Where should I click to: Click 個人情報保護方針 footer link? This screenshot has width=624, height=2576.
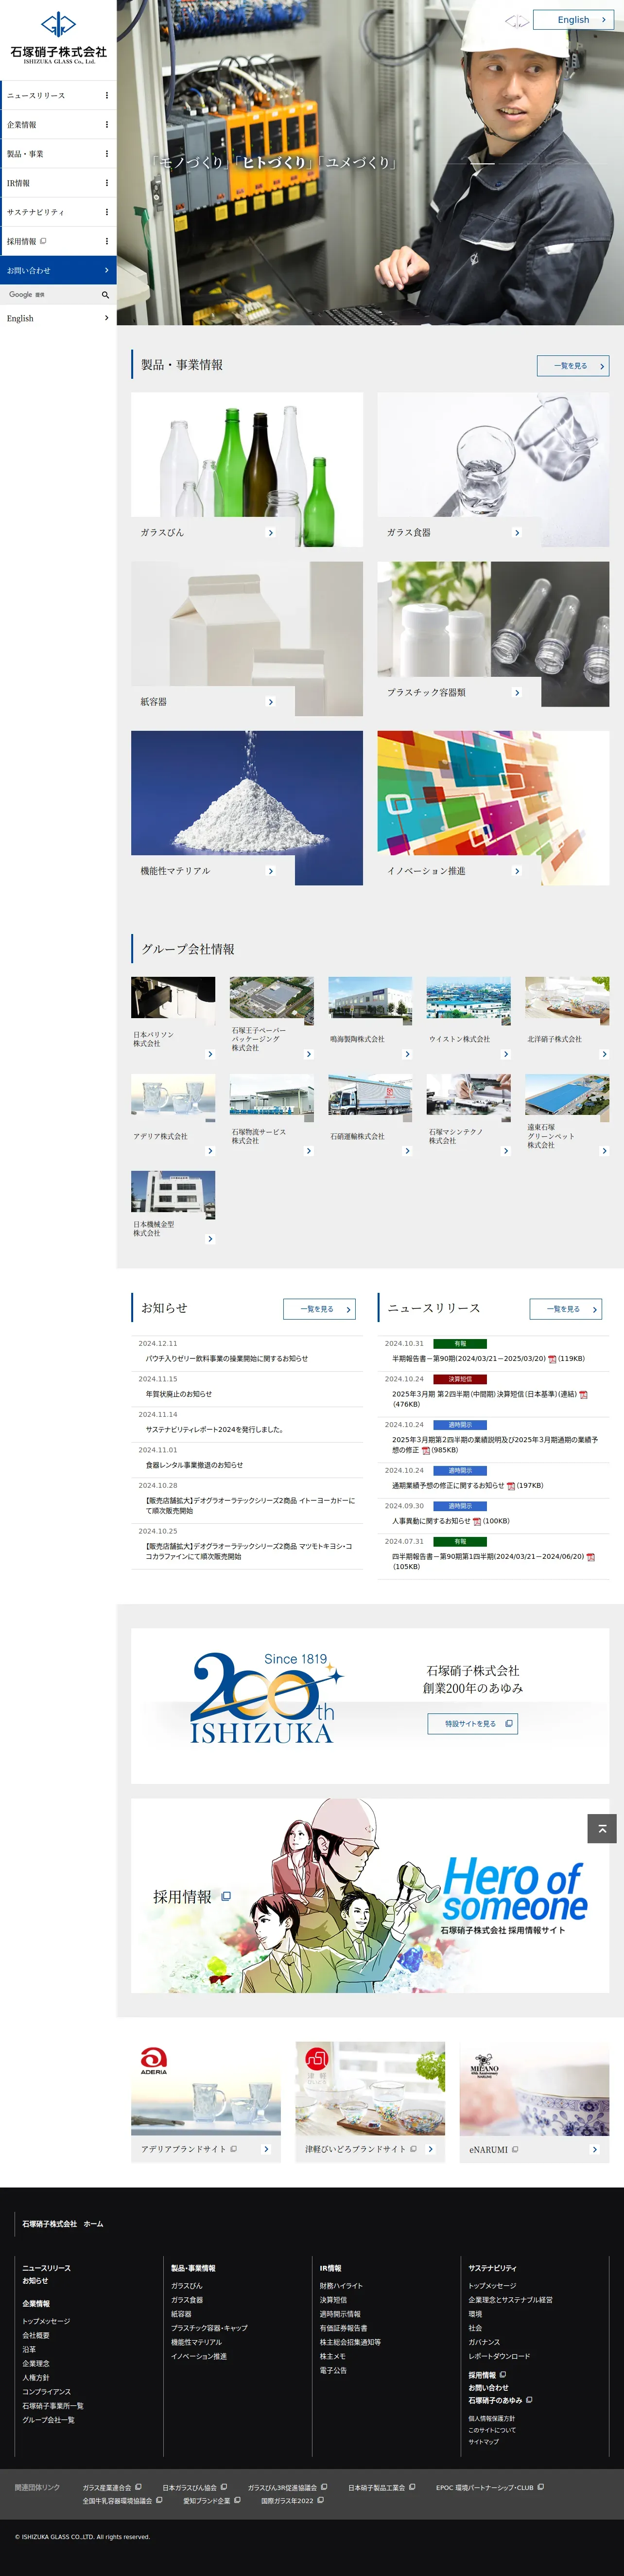(491, 2418)
